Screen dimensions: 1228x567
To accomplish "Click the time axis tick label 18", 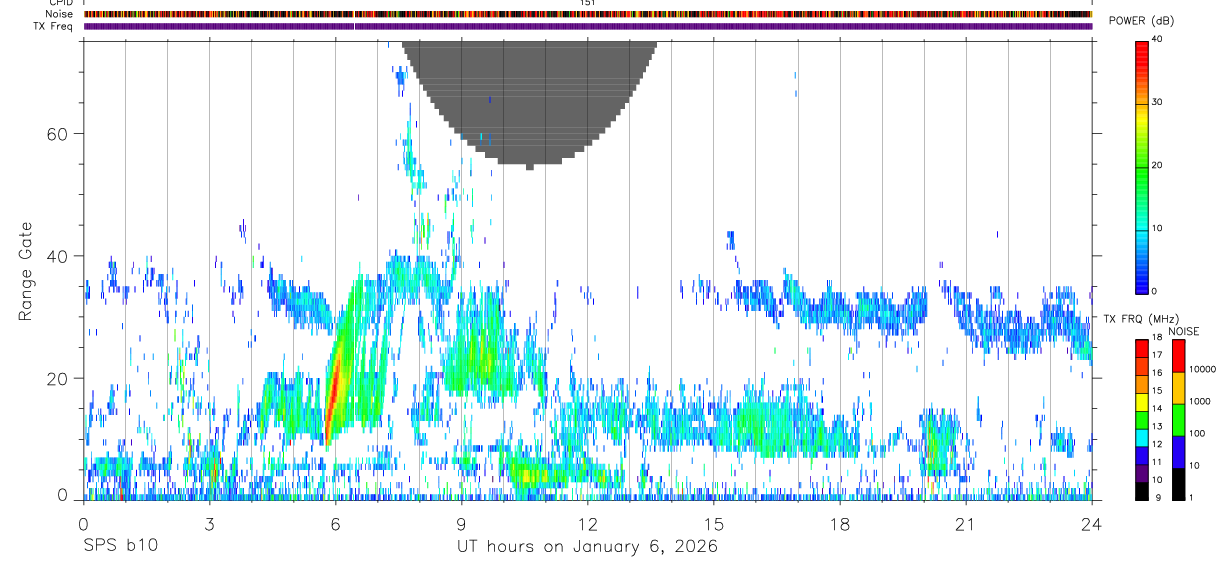I will [840, 523].
